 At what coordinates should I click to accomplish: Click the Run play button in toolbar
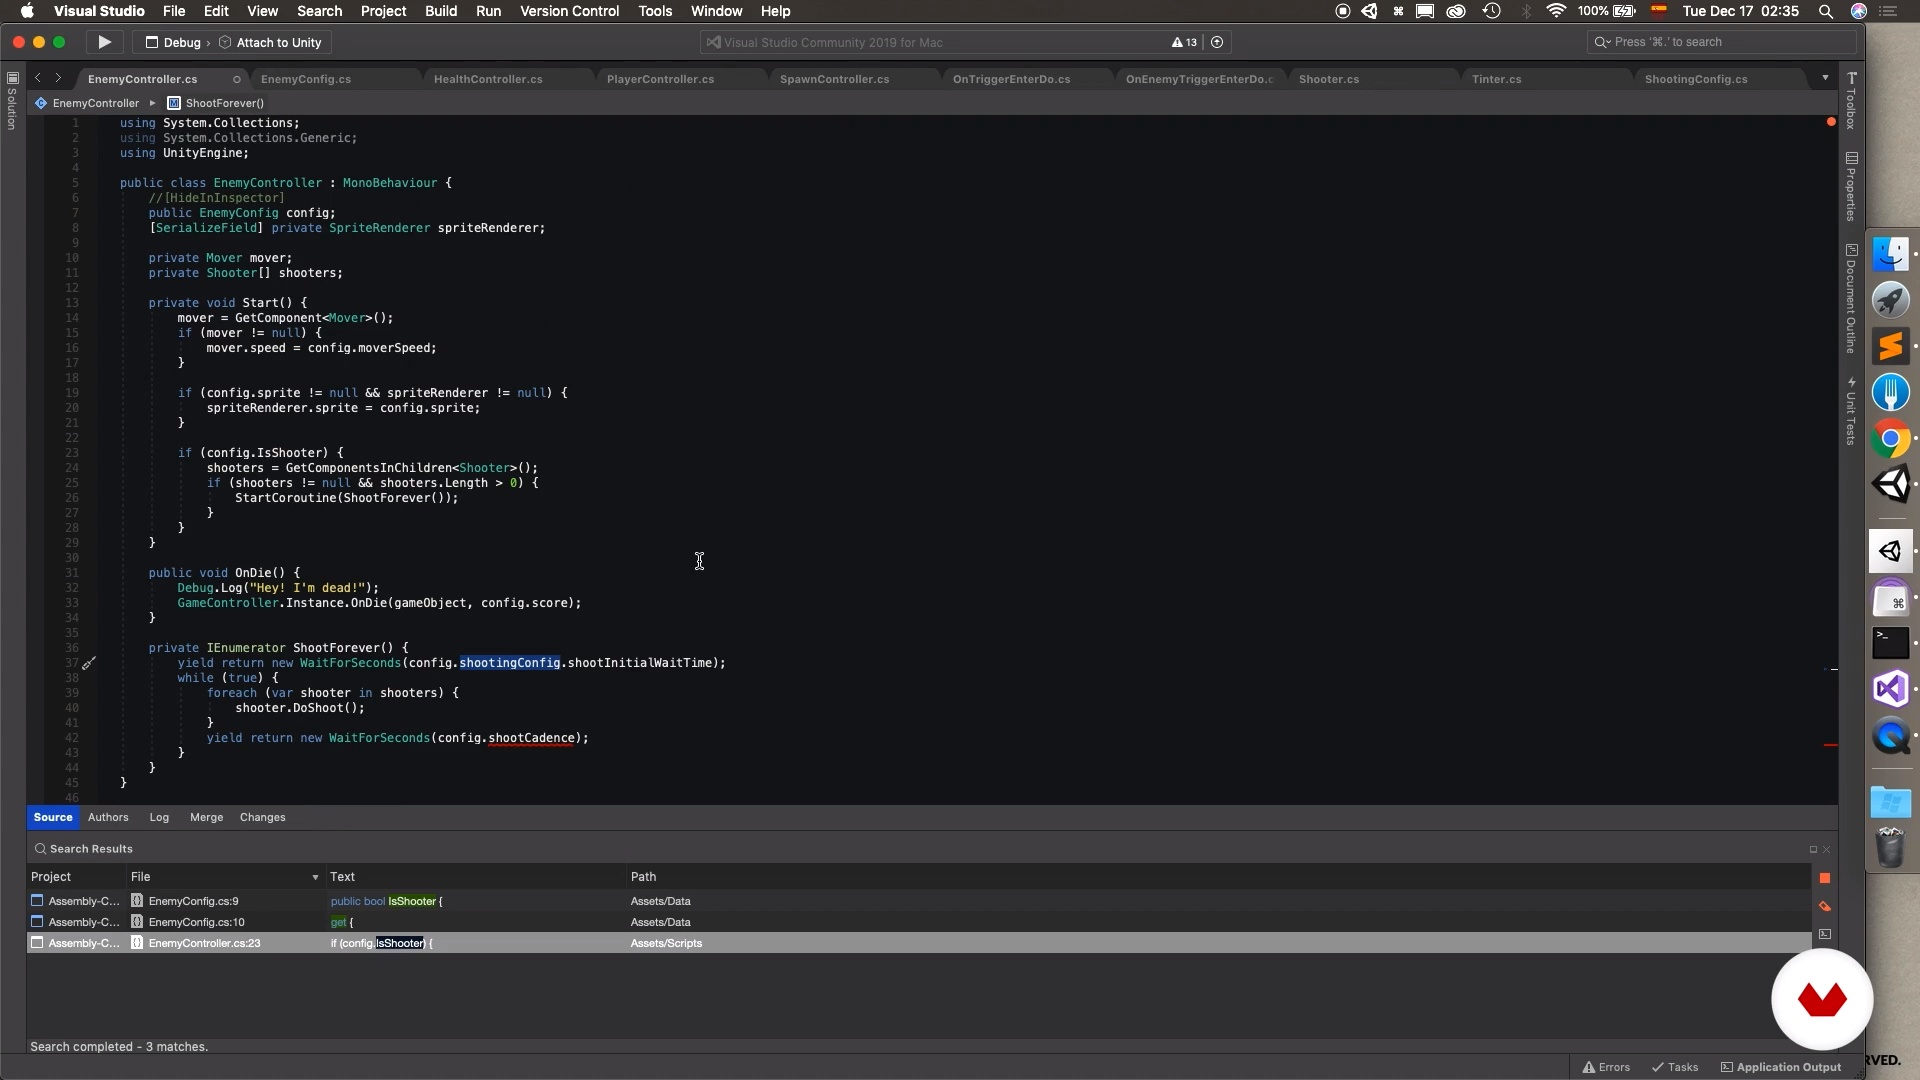pyautogui.click(x=104, y=42)
